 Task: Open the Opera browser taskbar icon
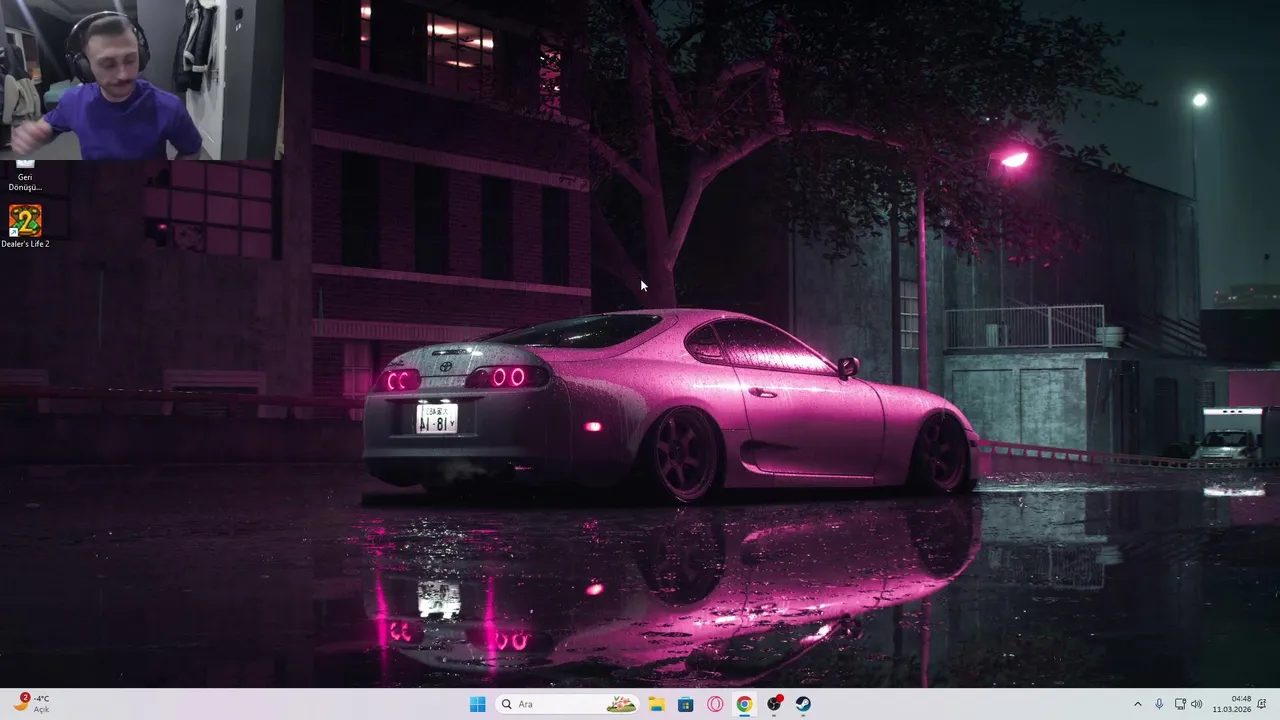coord(715,704)
